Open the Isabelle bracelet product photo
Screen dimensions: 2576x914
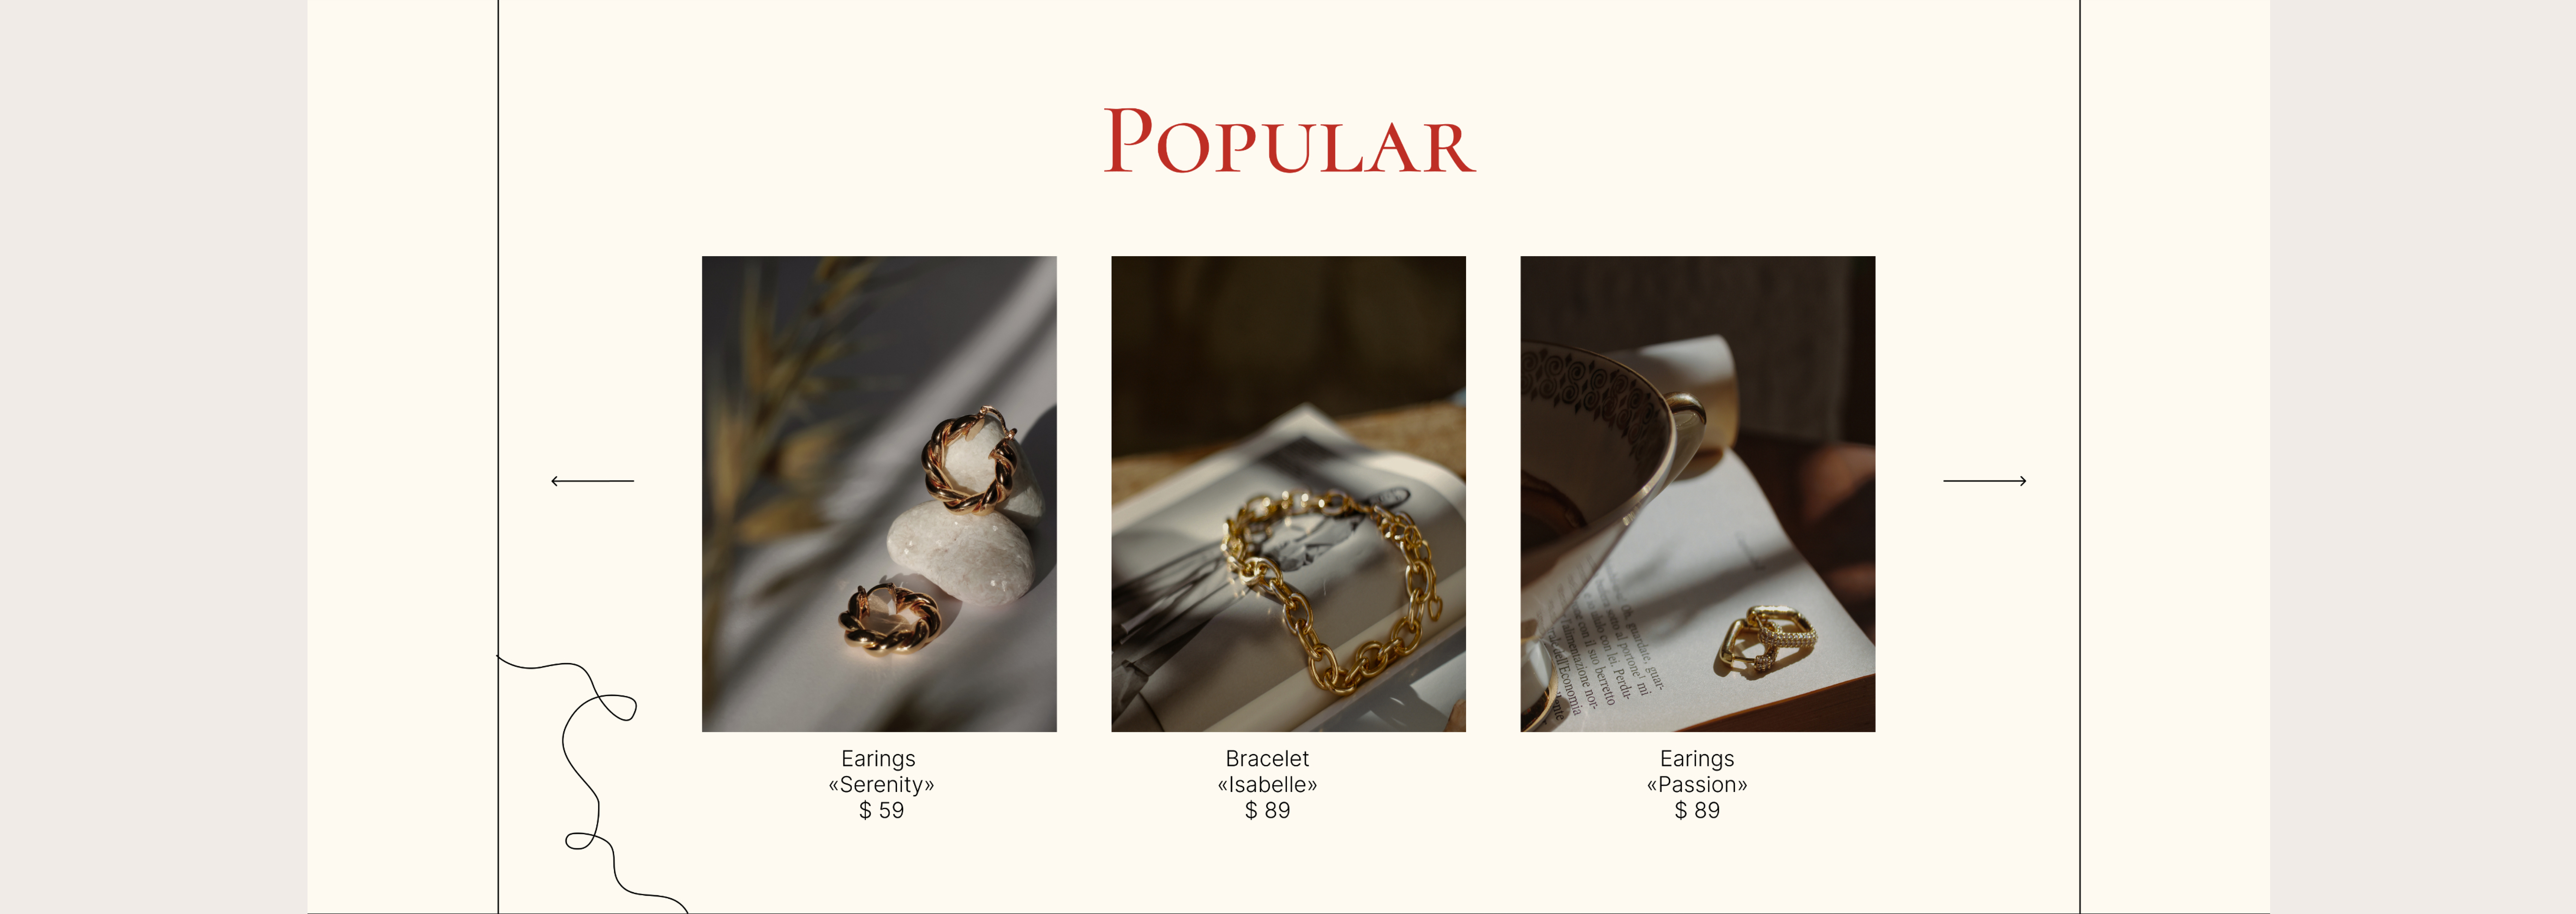pyautogui.click(x=1288, y=494)
